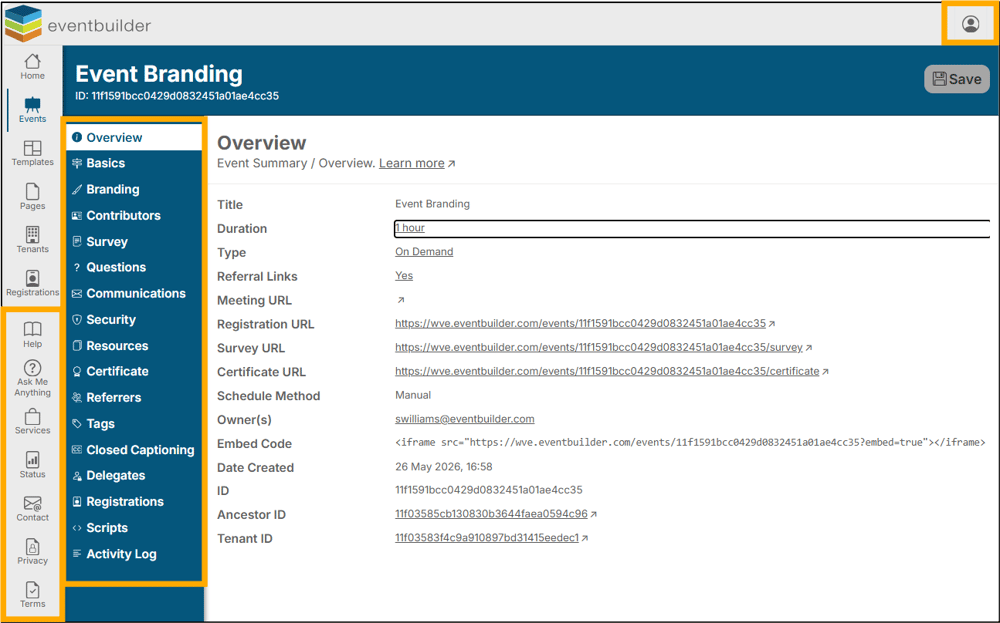This screenshot has height=623, width=1000.
Task: Open the Basics section
Action: click(x=134, y=163)
